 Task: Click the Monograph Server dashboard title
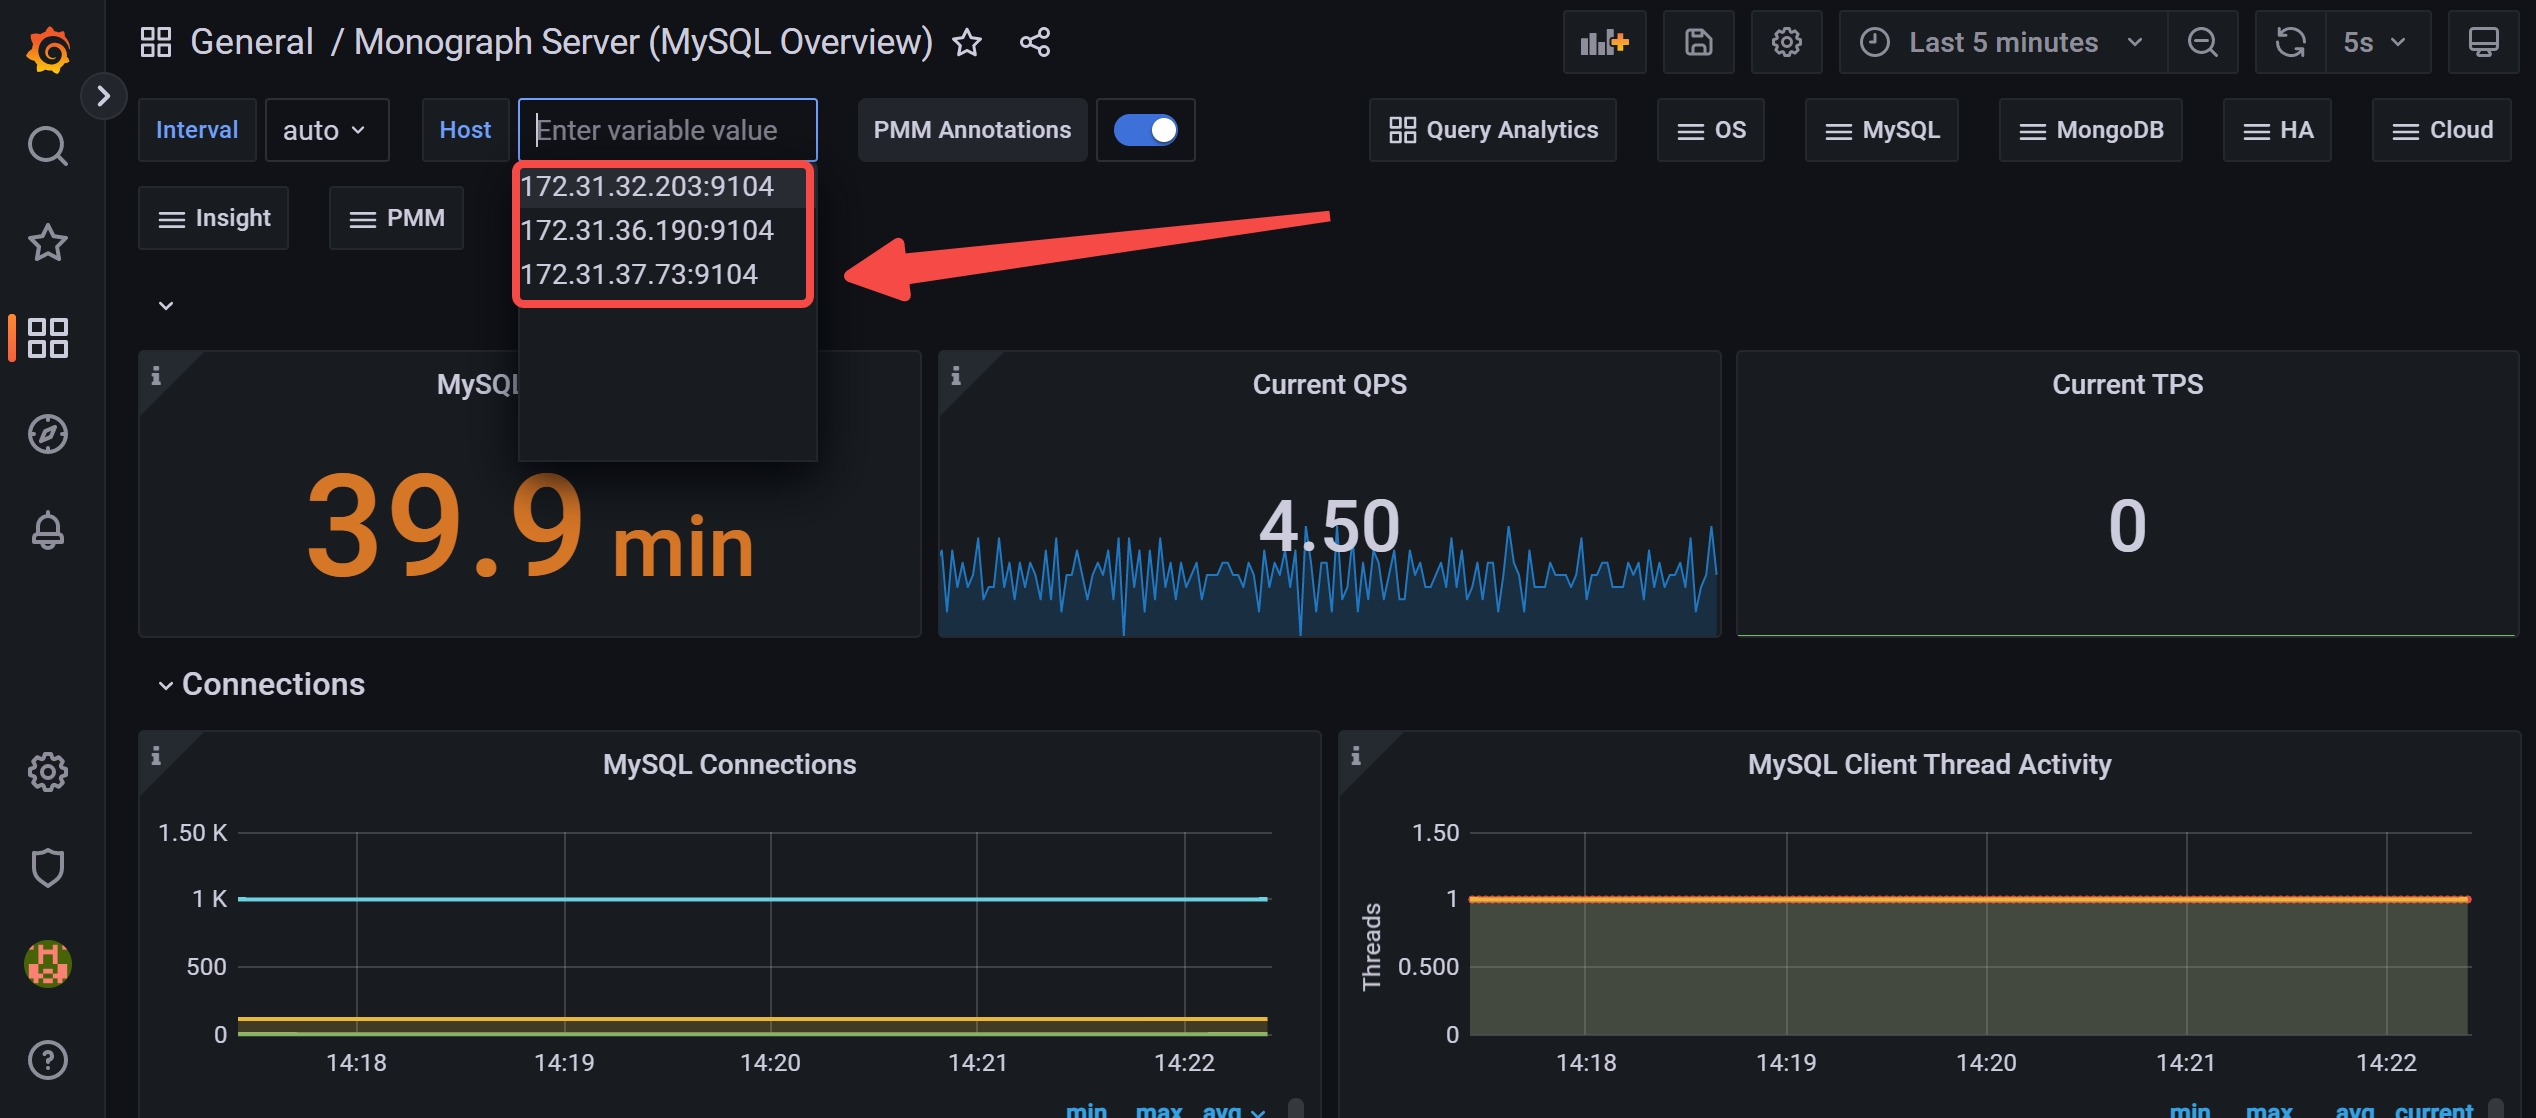643,42
